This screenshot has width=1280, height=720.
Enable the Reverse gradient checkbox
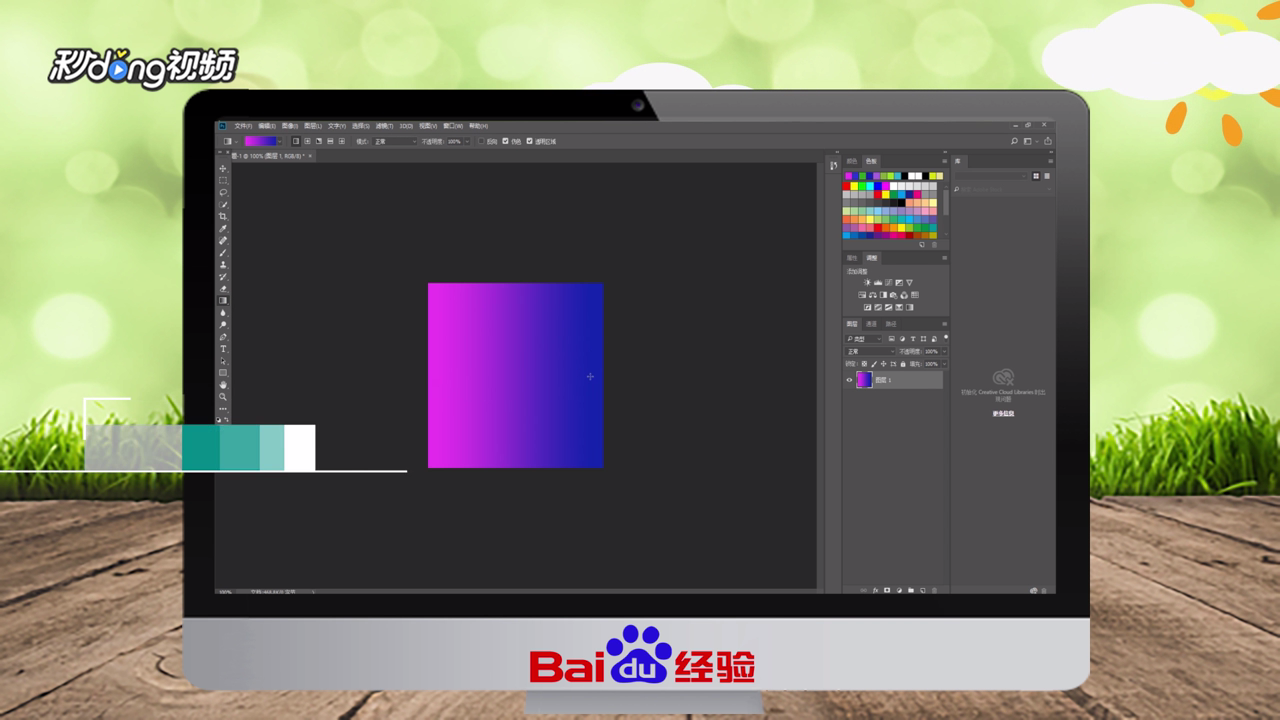point(481,141)
